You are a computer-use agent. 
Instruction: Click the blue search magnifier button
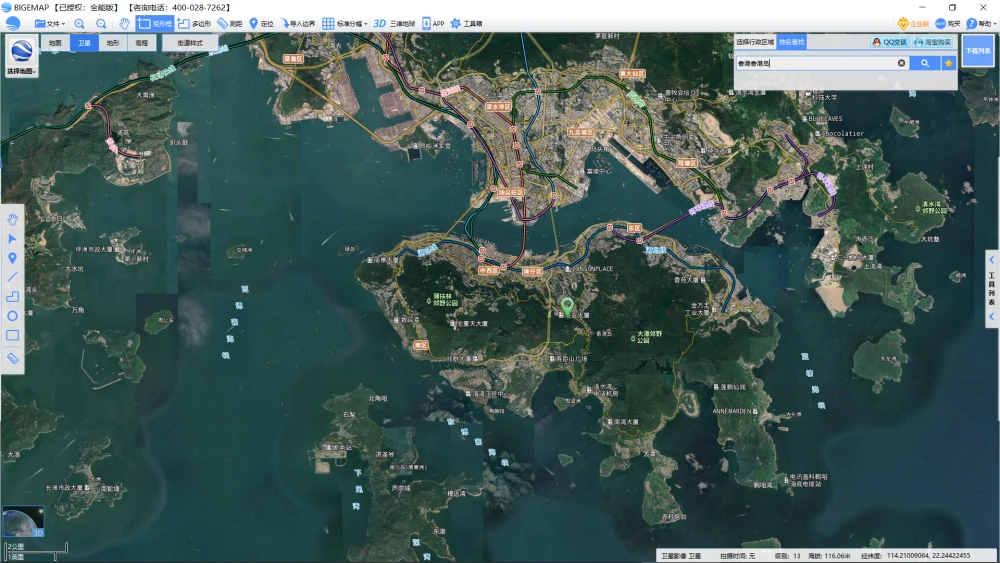click(x=925, y=63)
